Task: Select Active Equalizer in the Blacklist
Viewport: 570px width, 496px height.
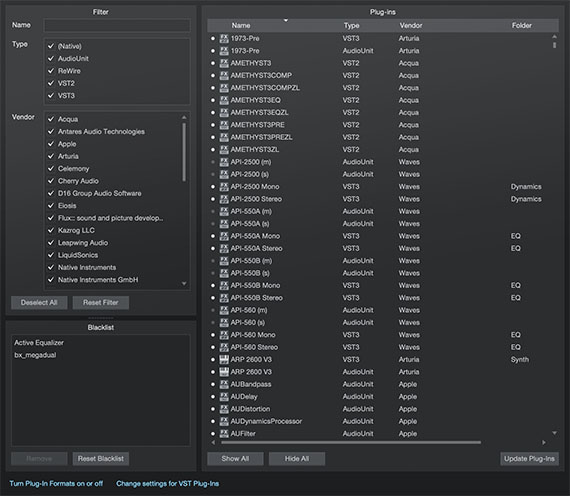Action: (39, 343)
